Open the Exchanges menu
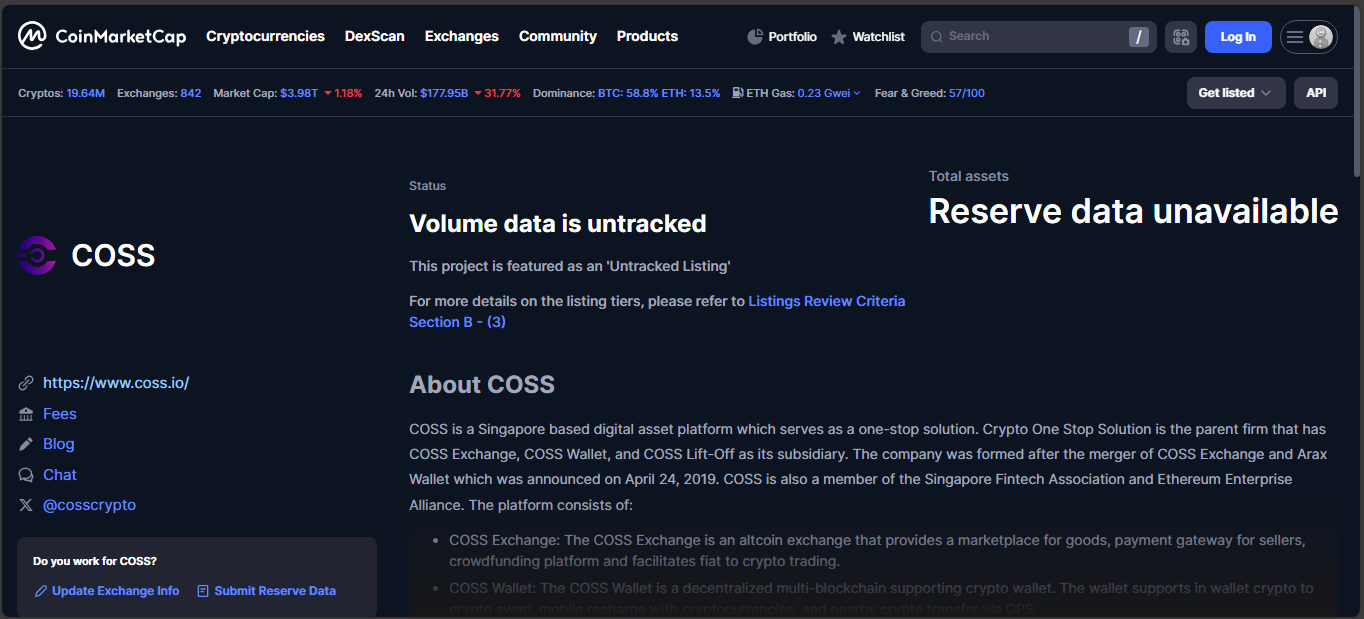Screen dimensions: 1364x619 pos(461,36)
